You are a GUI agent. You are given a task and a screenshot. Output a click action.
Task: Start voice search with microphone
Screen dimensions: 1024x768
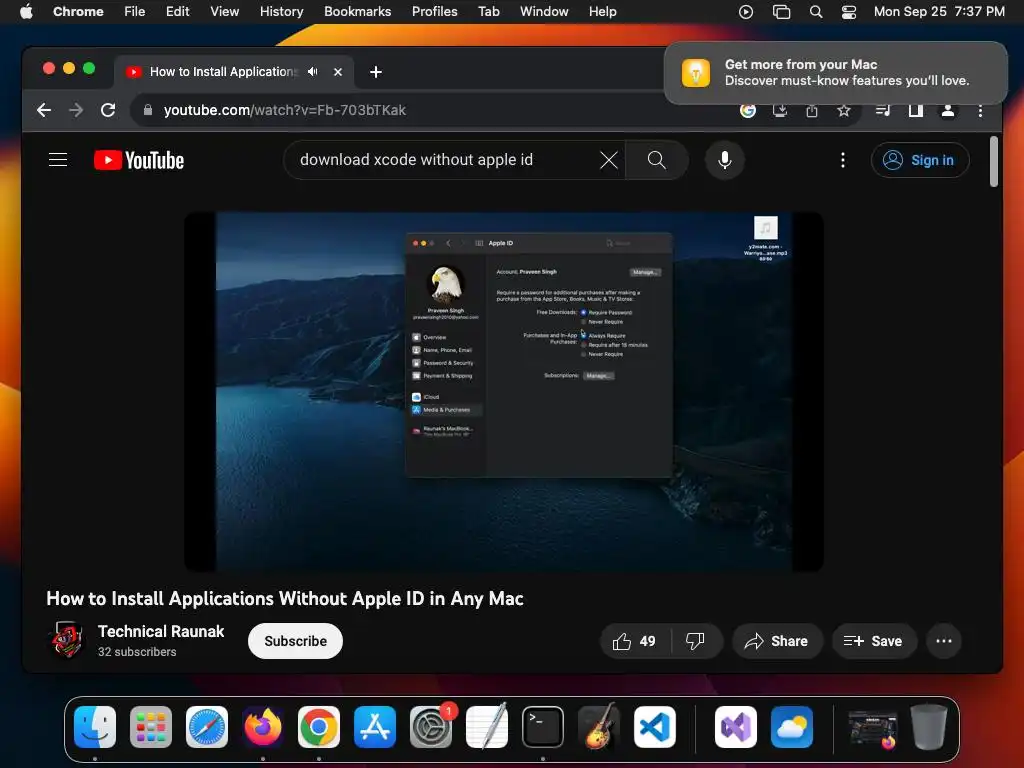[724, 160]
